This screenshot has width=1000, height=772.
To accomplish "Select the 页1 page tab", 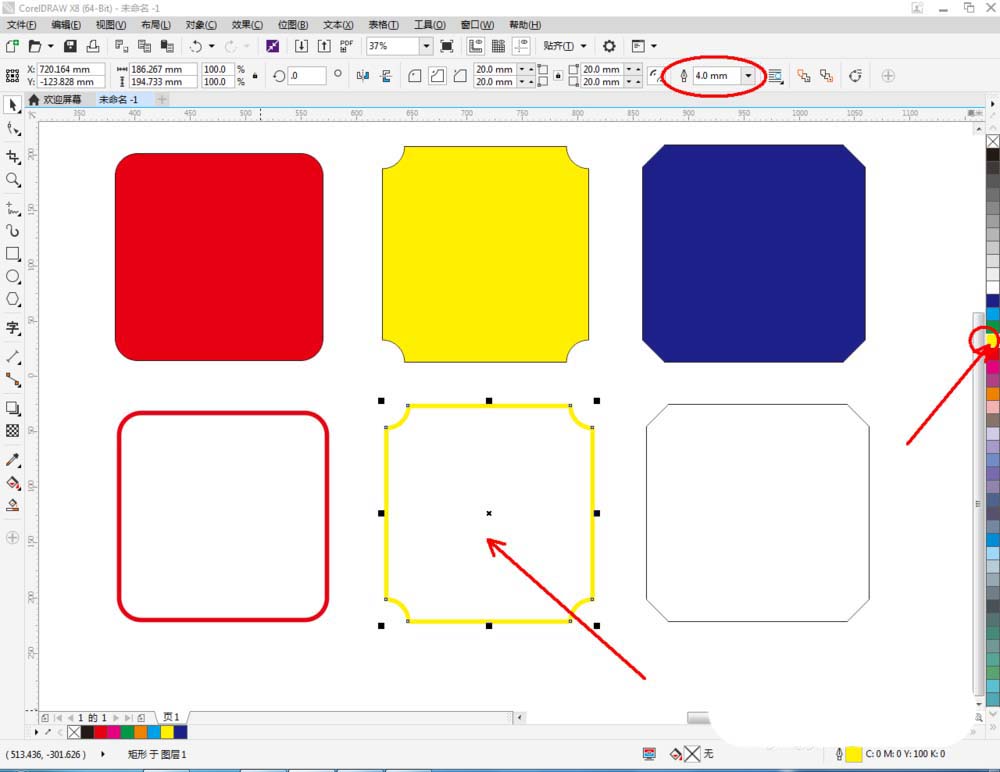I will tap(172, 717).
